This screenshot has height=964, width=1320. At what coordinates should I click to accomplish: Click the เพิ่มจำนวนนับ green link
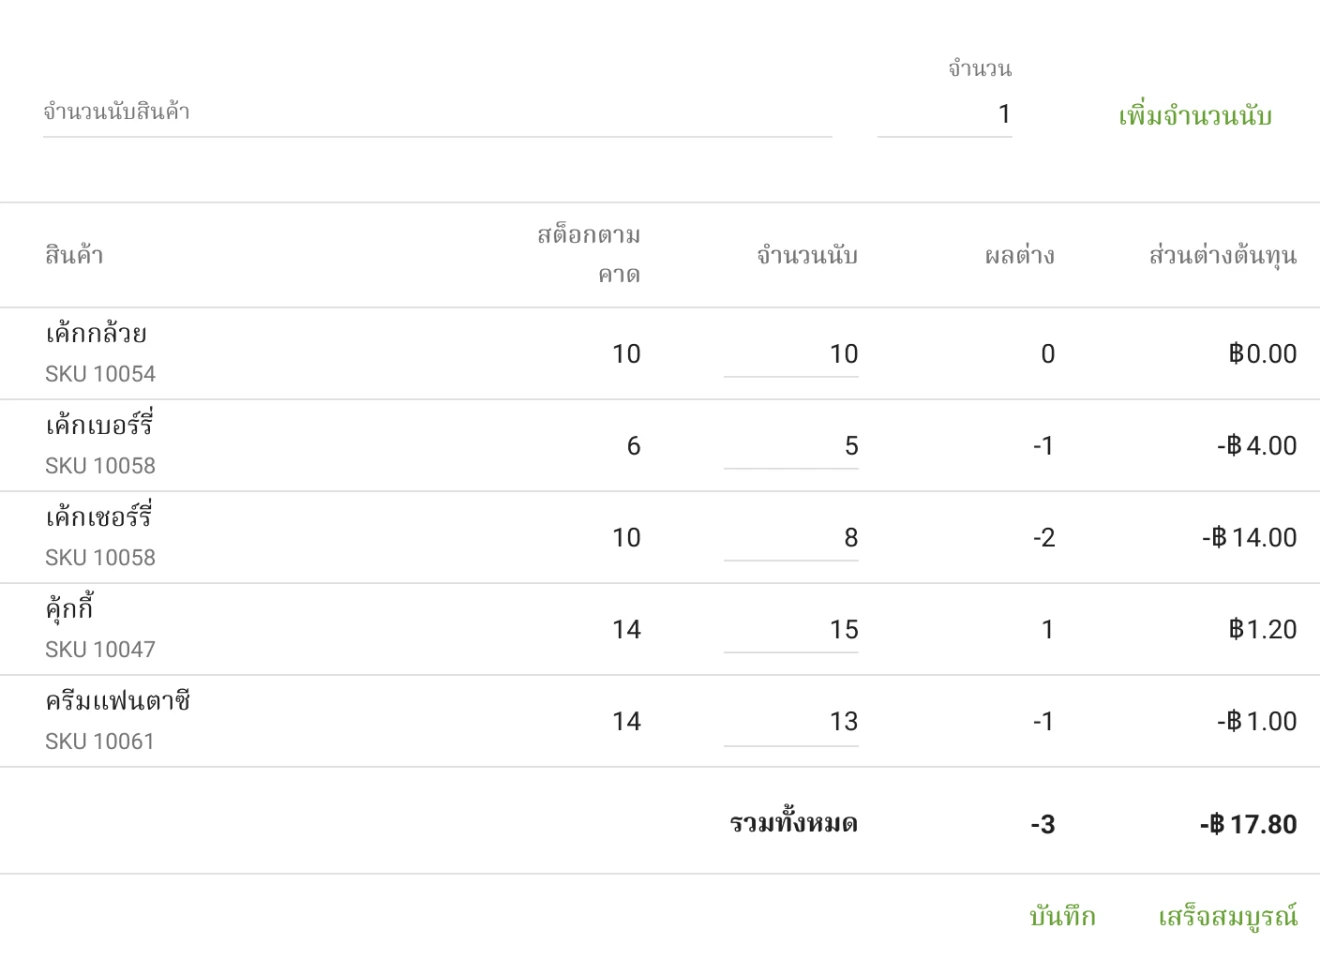coord(1192,115)
